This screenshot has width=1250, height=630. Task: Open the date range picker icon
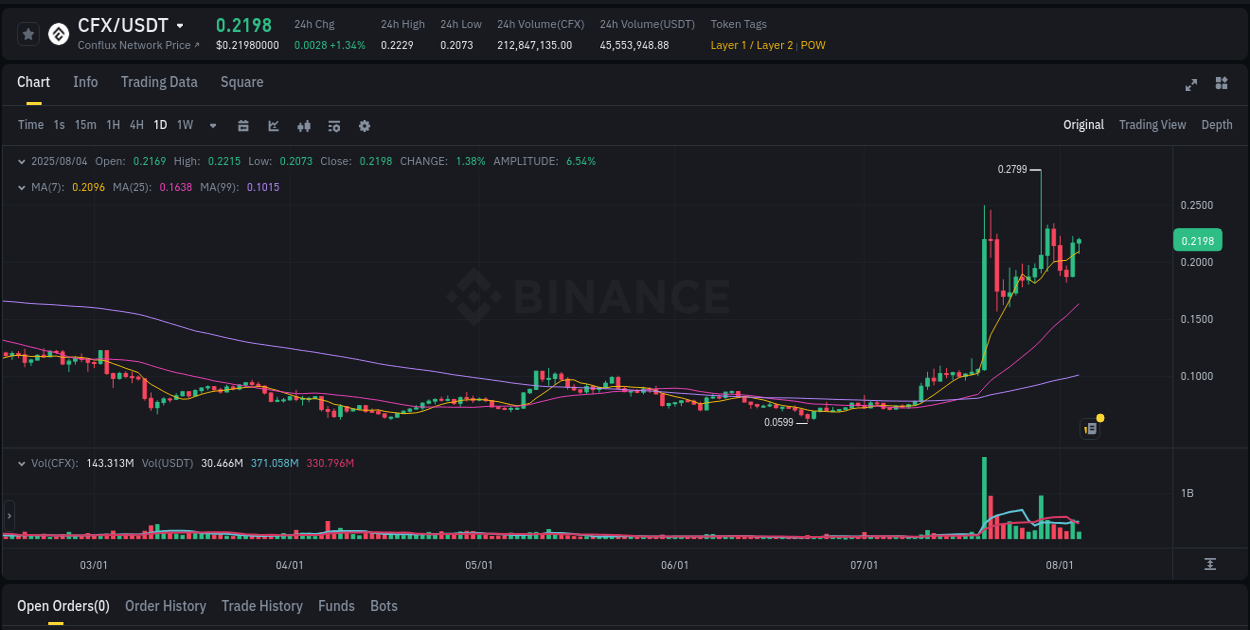tap(243, 125)
